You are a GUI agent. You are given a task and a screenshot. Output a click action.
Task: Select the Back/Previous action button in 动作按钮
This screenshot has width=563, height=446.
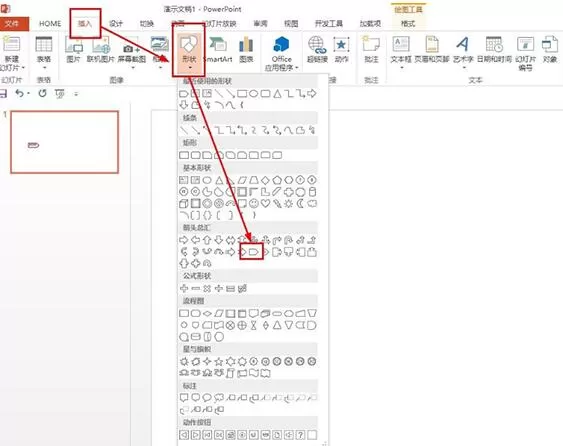pos(184,435)
